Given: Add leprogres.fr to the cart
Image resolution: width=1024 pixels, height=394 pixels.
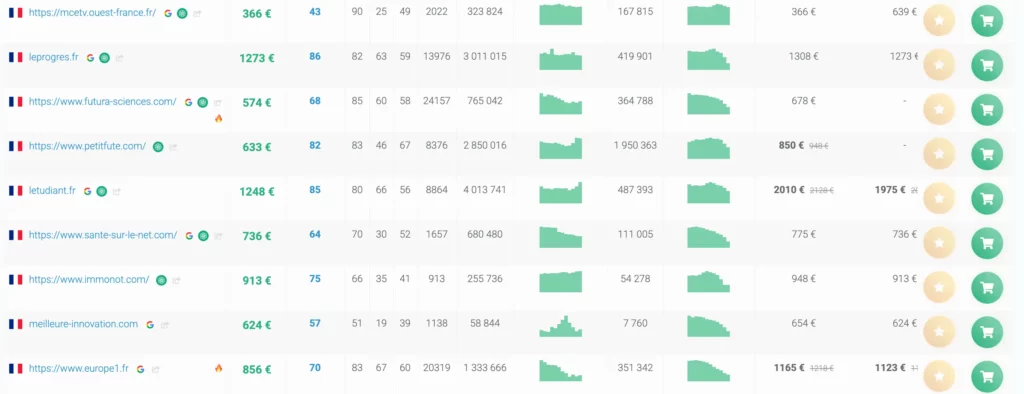Looking at the screenshot, I should (x=987, y=65).
